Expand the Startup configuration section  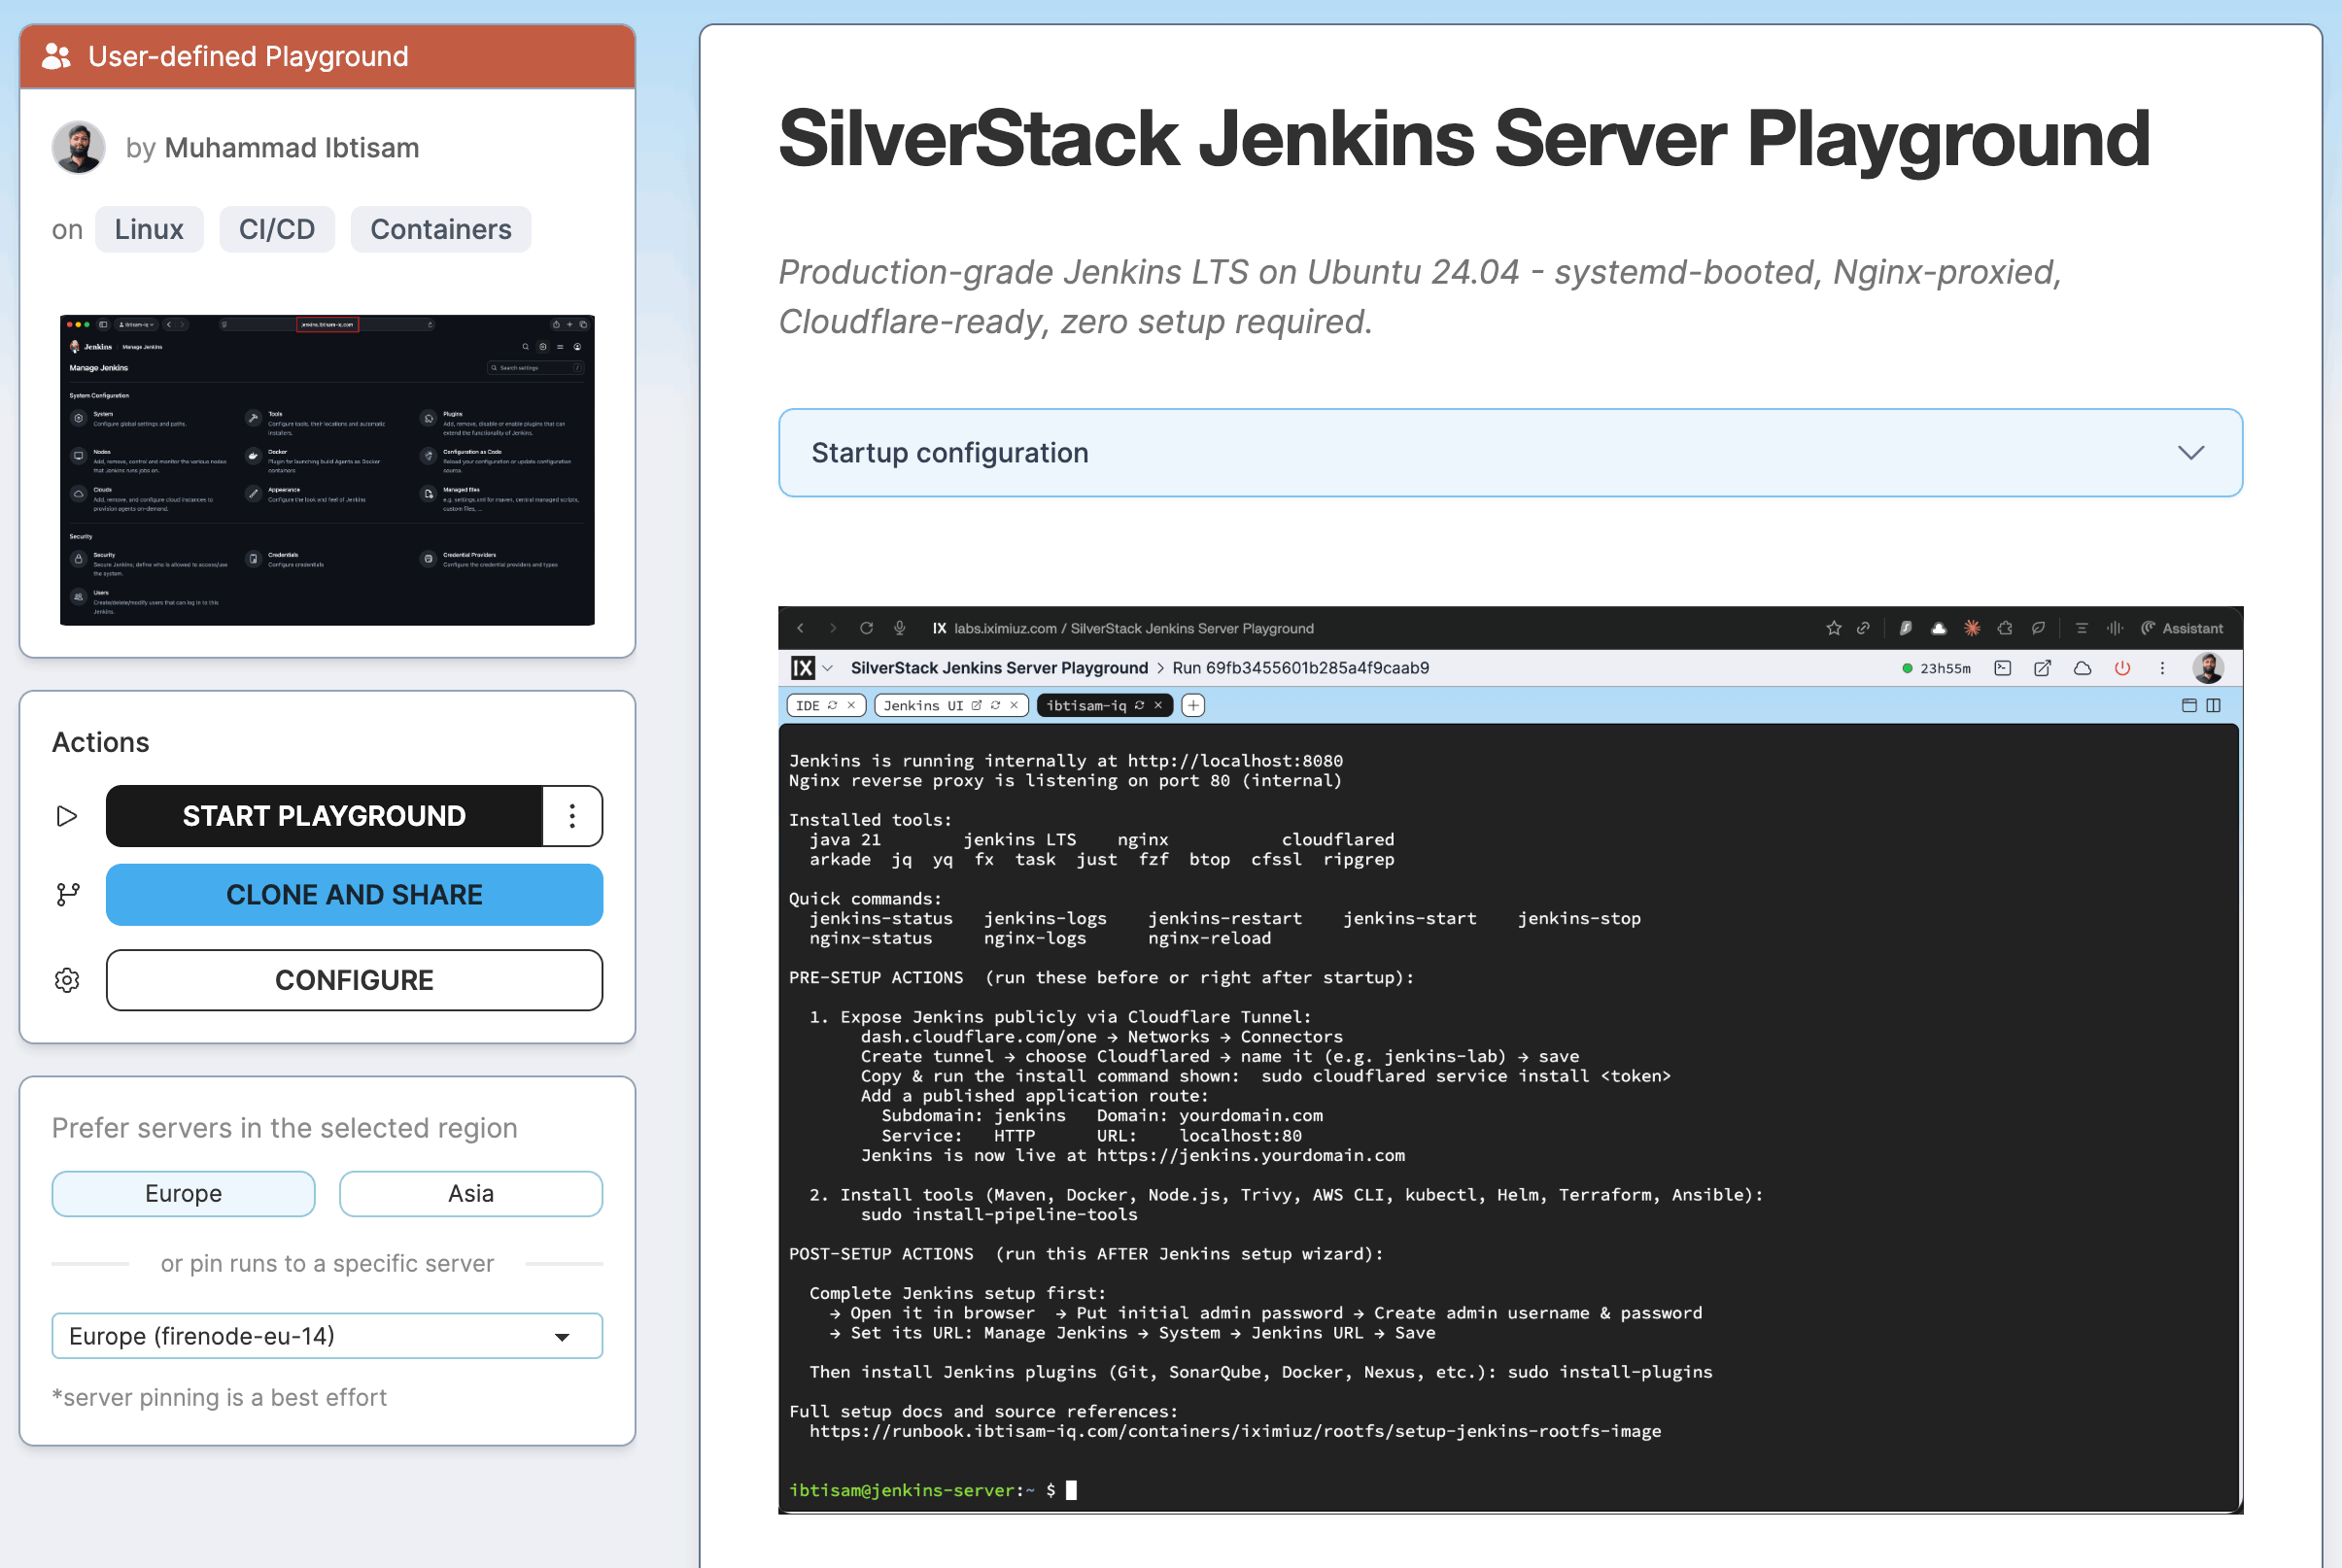pos(1510,453)
